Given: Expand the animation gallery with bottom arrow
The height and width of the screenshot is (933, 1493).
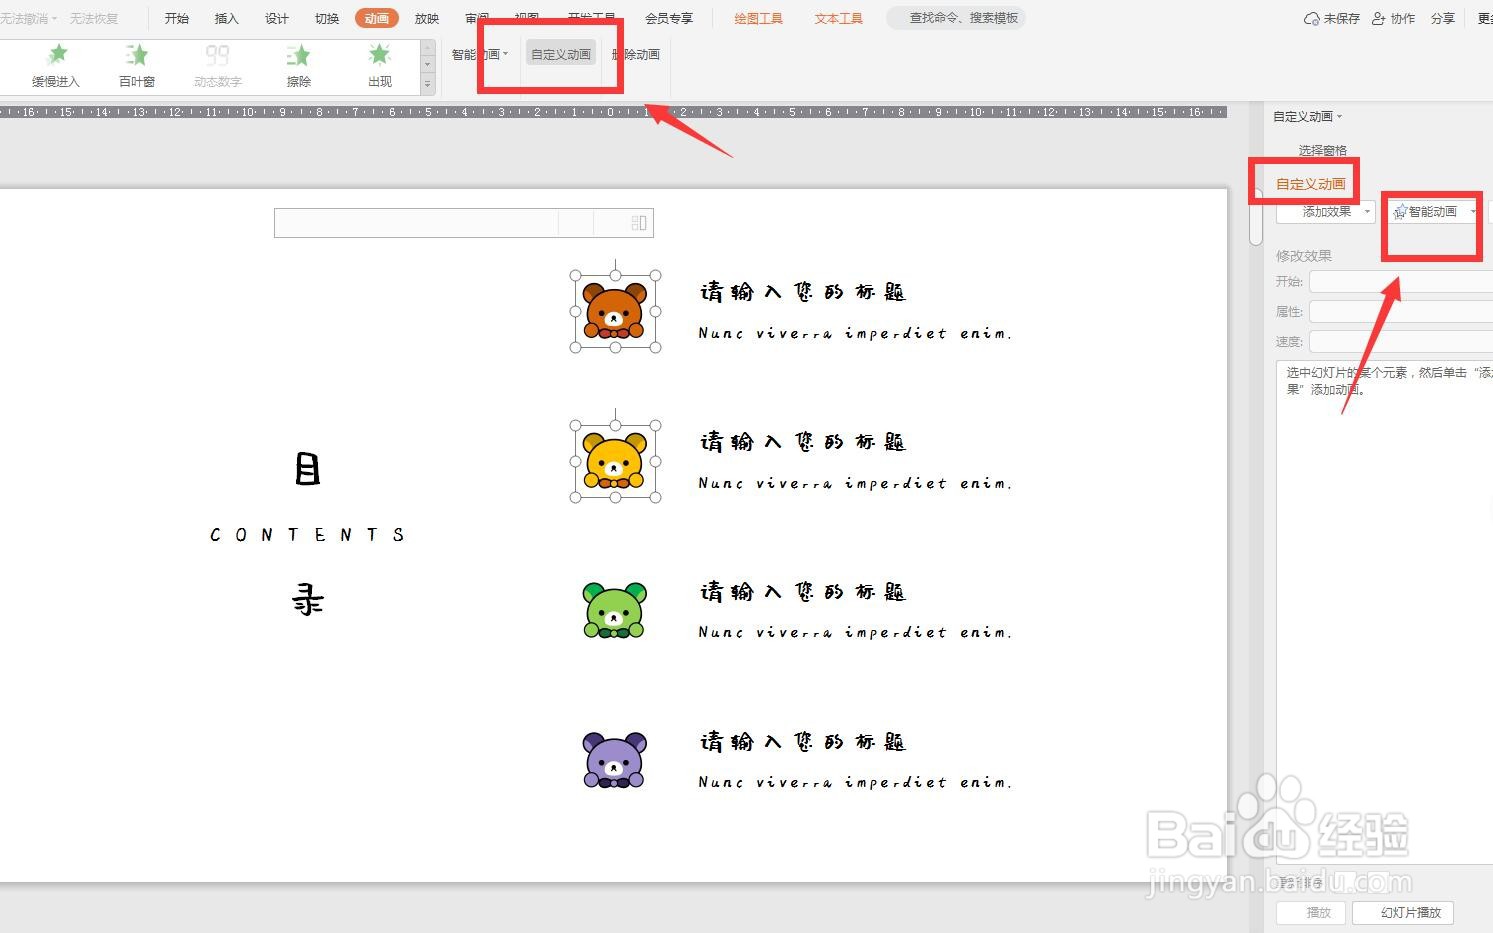Looking at the screenshot, I should pos(428,85).
